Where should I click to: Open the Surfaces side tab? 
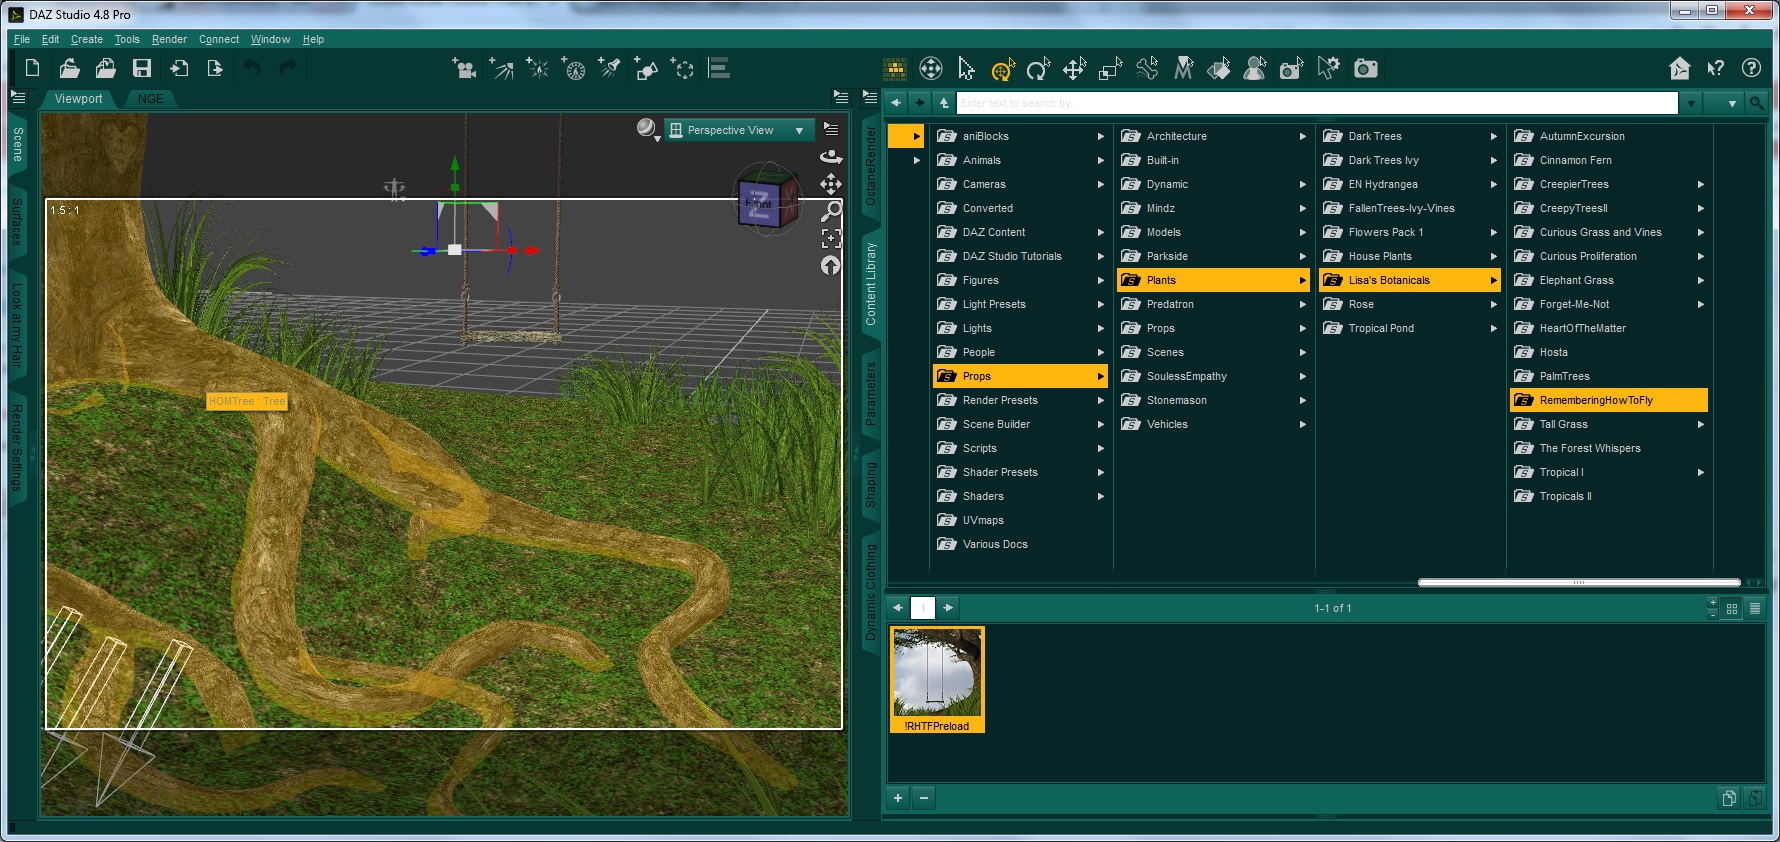[x=17, y=222]
